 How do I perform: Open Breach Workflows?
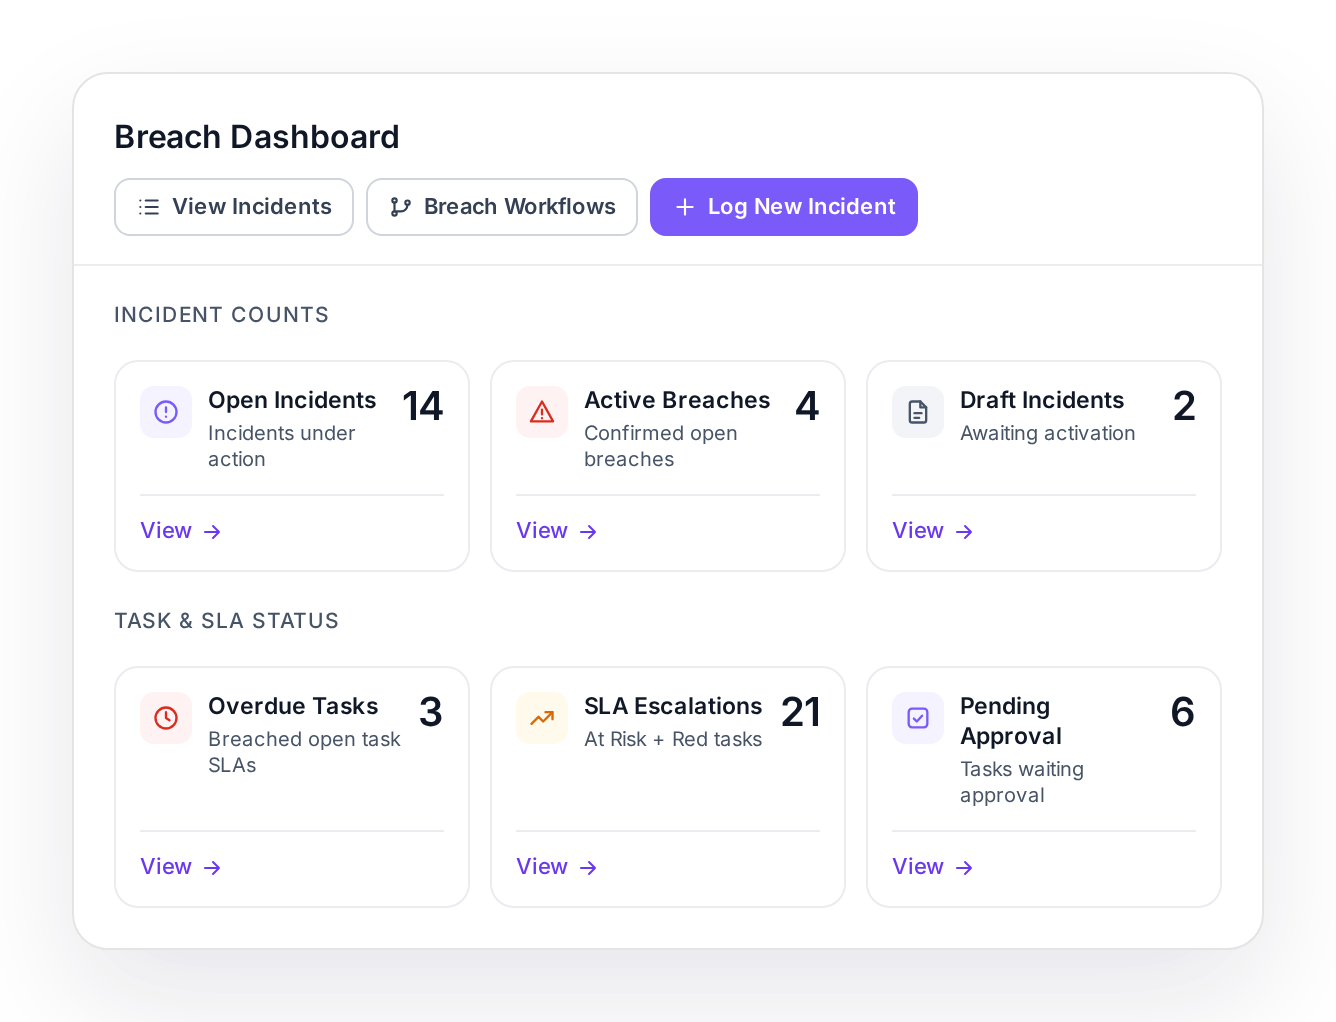tap(502, 207)
